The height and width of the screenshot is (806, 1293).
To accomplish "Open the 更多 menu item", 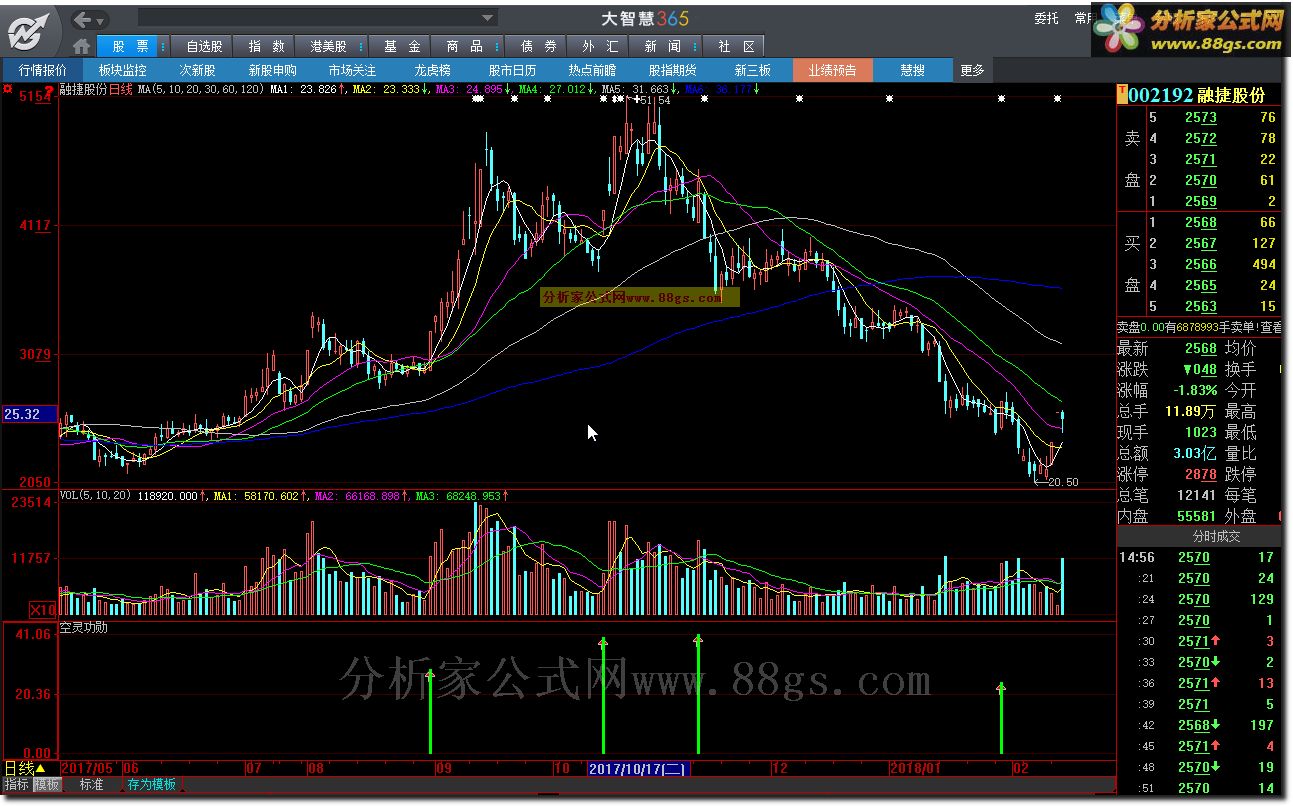I will coord(972,70).
